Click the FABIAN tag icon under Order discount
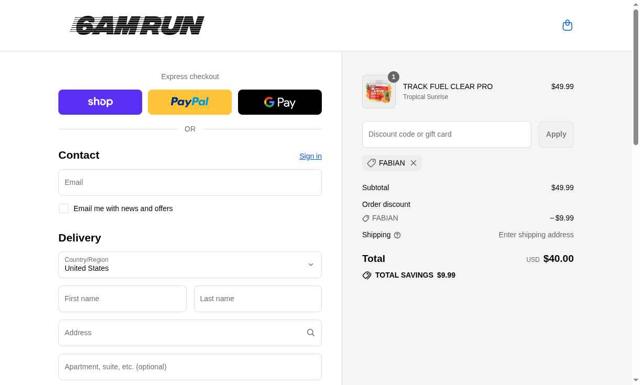This screenshot has width=640, height=385. pos(366,218)
